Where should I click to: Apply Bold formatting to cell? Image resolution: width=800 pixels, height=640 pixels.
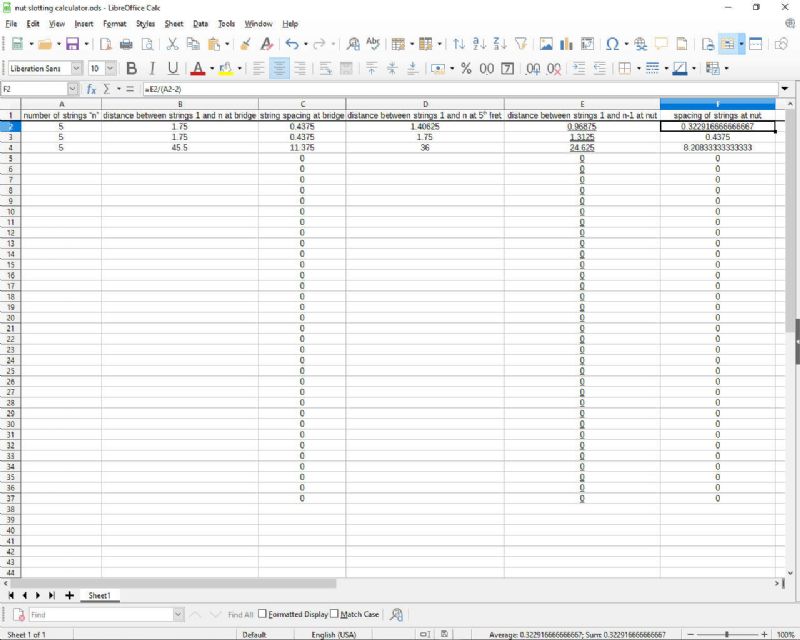(x=131, y=69)
